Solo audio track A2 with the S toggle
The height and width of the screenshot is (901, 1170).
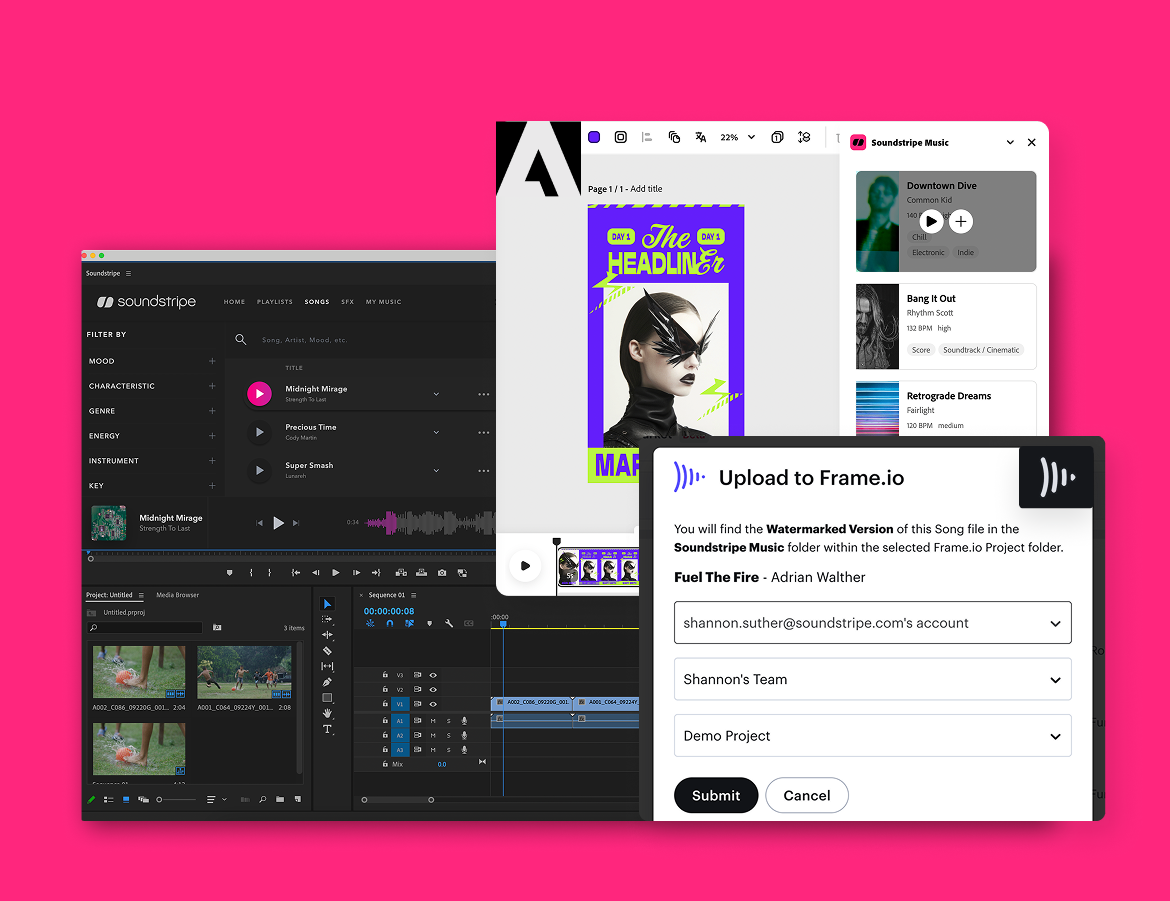tap(448, 733)
